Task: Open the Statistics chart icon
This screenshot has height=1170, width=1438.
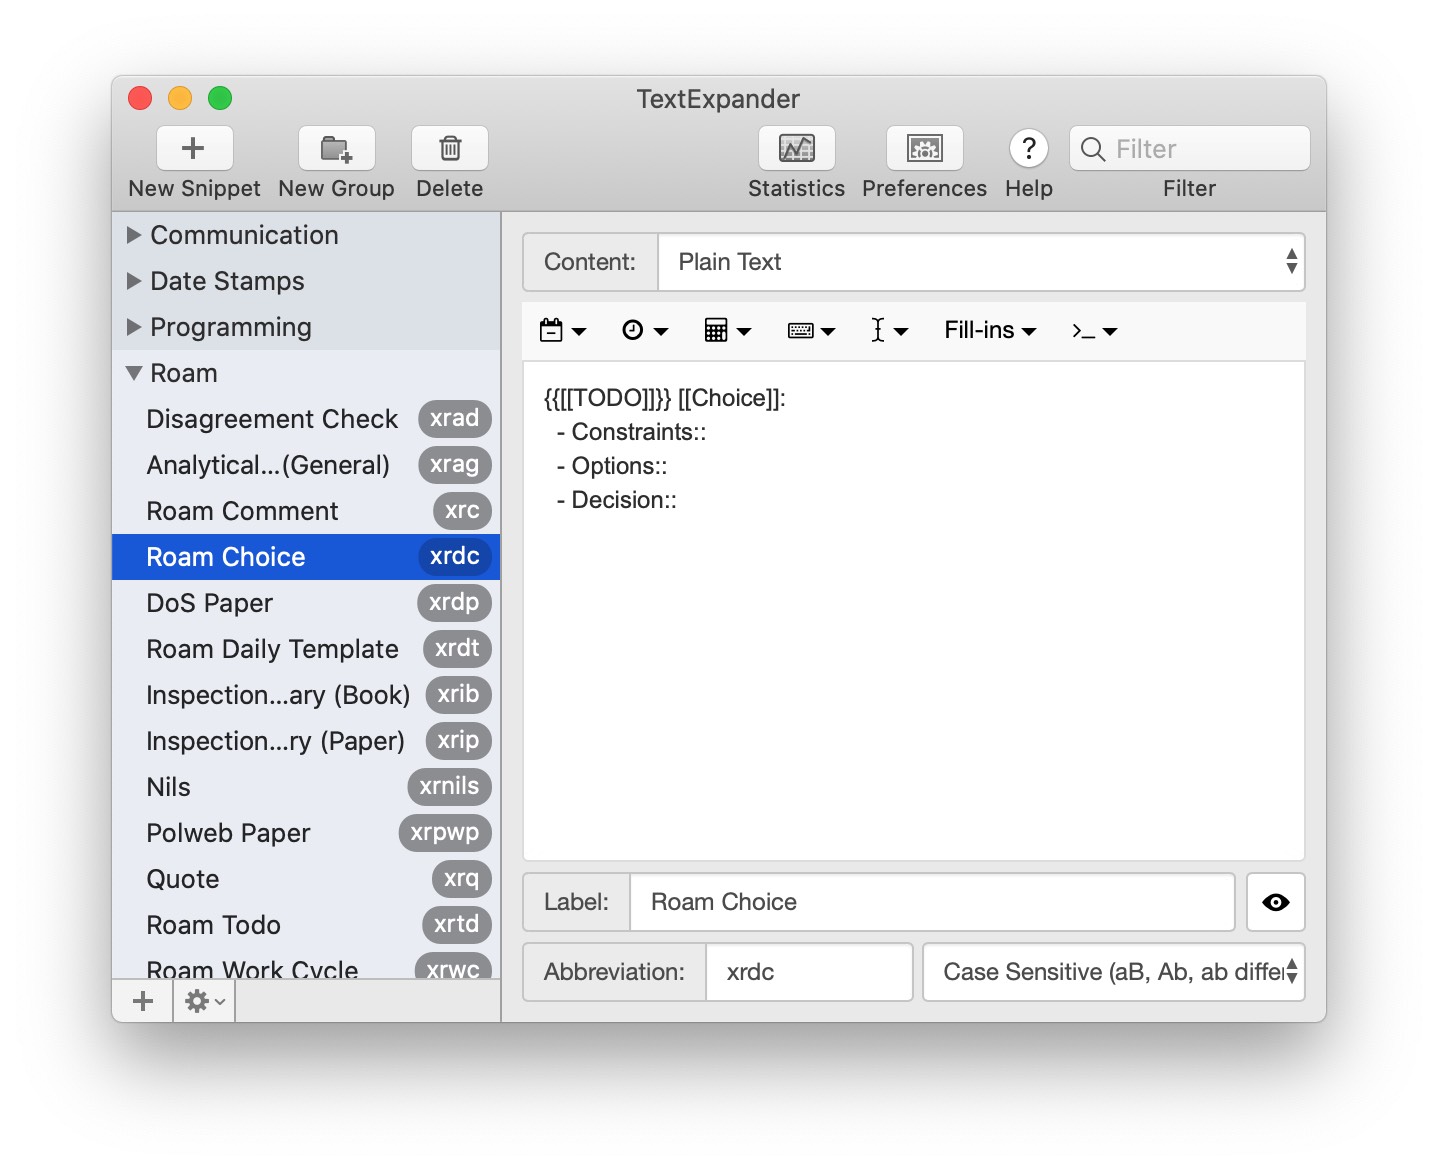Action: [x=797, y=149]
